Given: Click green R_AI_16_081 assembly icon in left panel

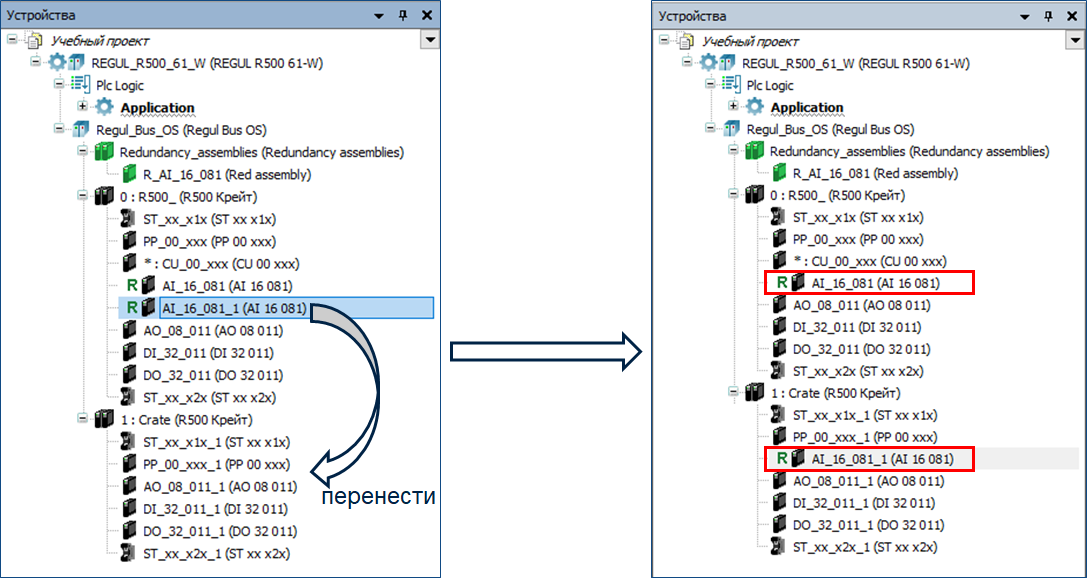Looking at the screenshot, I should tap(128, 174).
